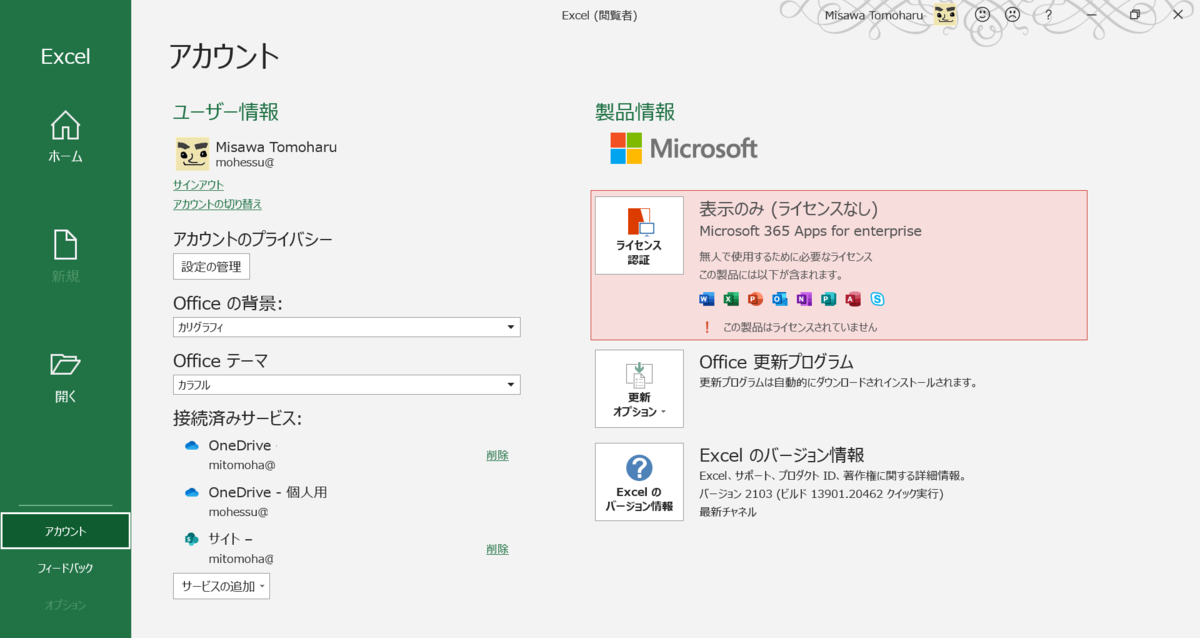Select the フィードバック menu item
The height and width of the screenshot is (638, 1200).
pos(65,568)
